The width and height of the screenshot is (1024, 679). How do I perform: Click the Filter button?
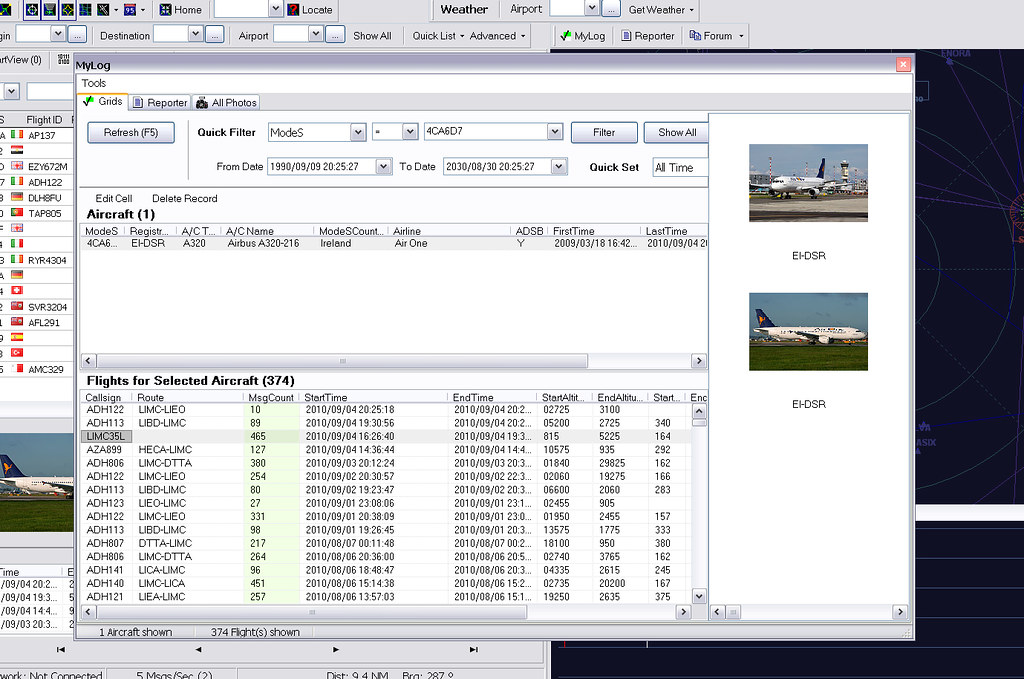click(604, 133)
